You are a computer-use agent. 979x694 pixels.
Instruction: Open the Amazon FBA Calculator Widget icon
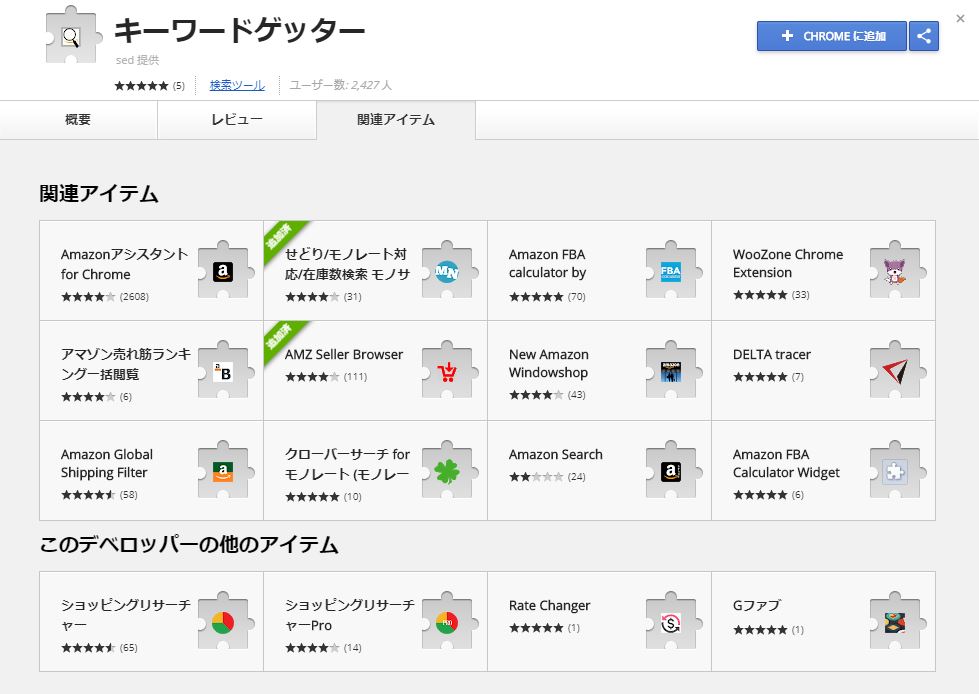tap(898, 469)
